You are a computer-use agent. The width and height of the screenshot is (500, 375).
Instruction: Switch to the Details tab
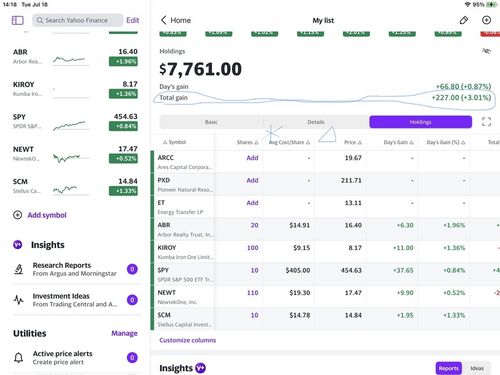coord(316,122)
